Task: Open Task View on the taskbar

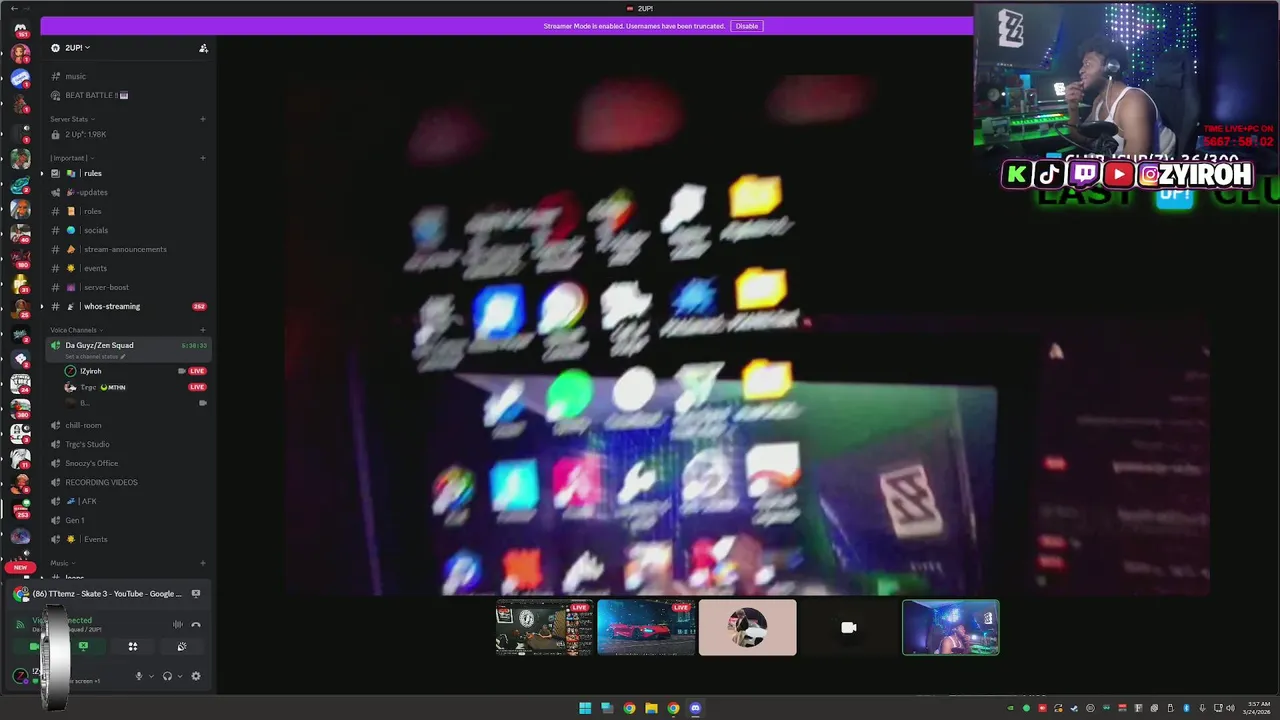Action: coord(607,708)
